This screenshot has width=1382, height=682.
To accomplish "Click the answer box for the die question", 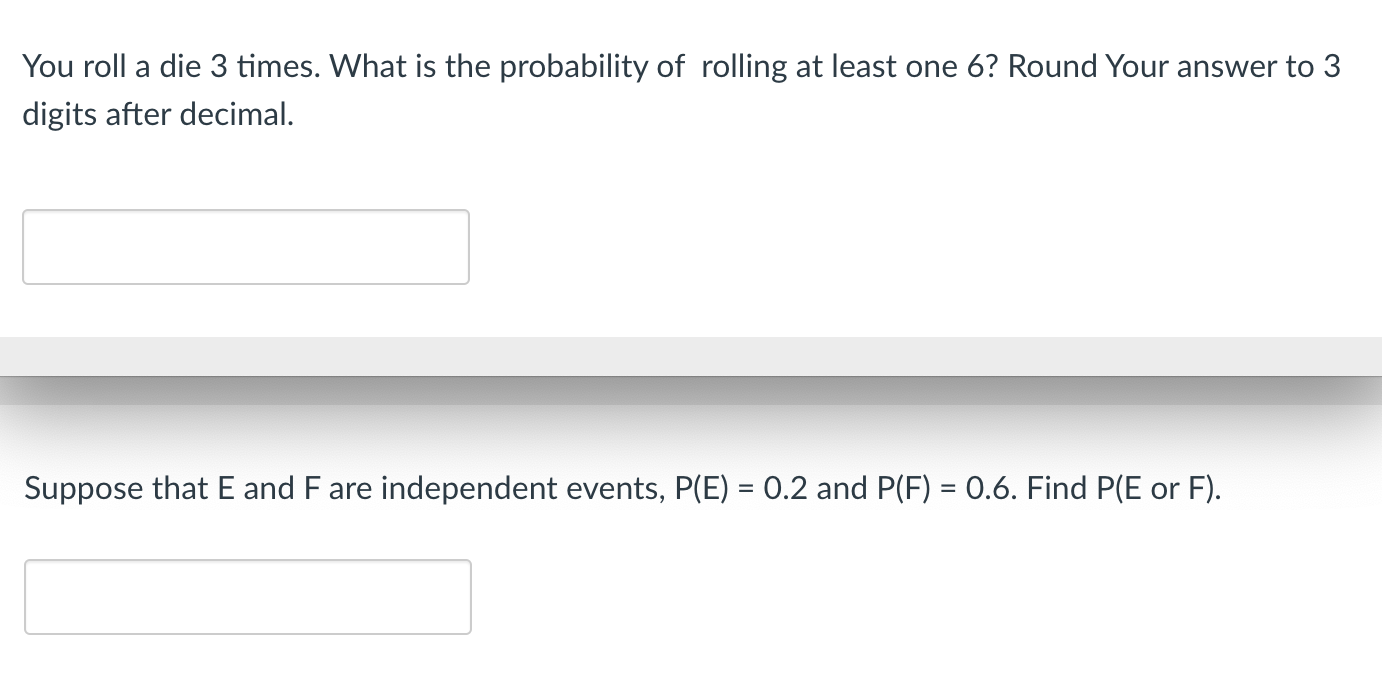I will (x=245, y=247).
